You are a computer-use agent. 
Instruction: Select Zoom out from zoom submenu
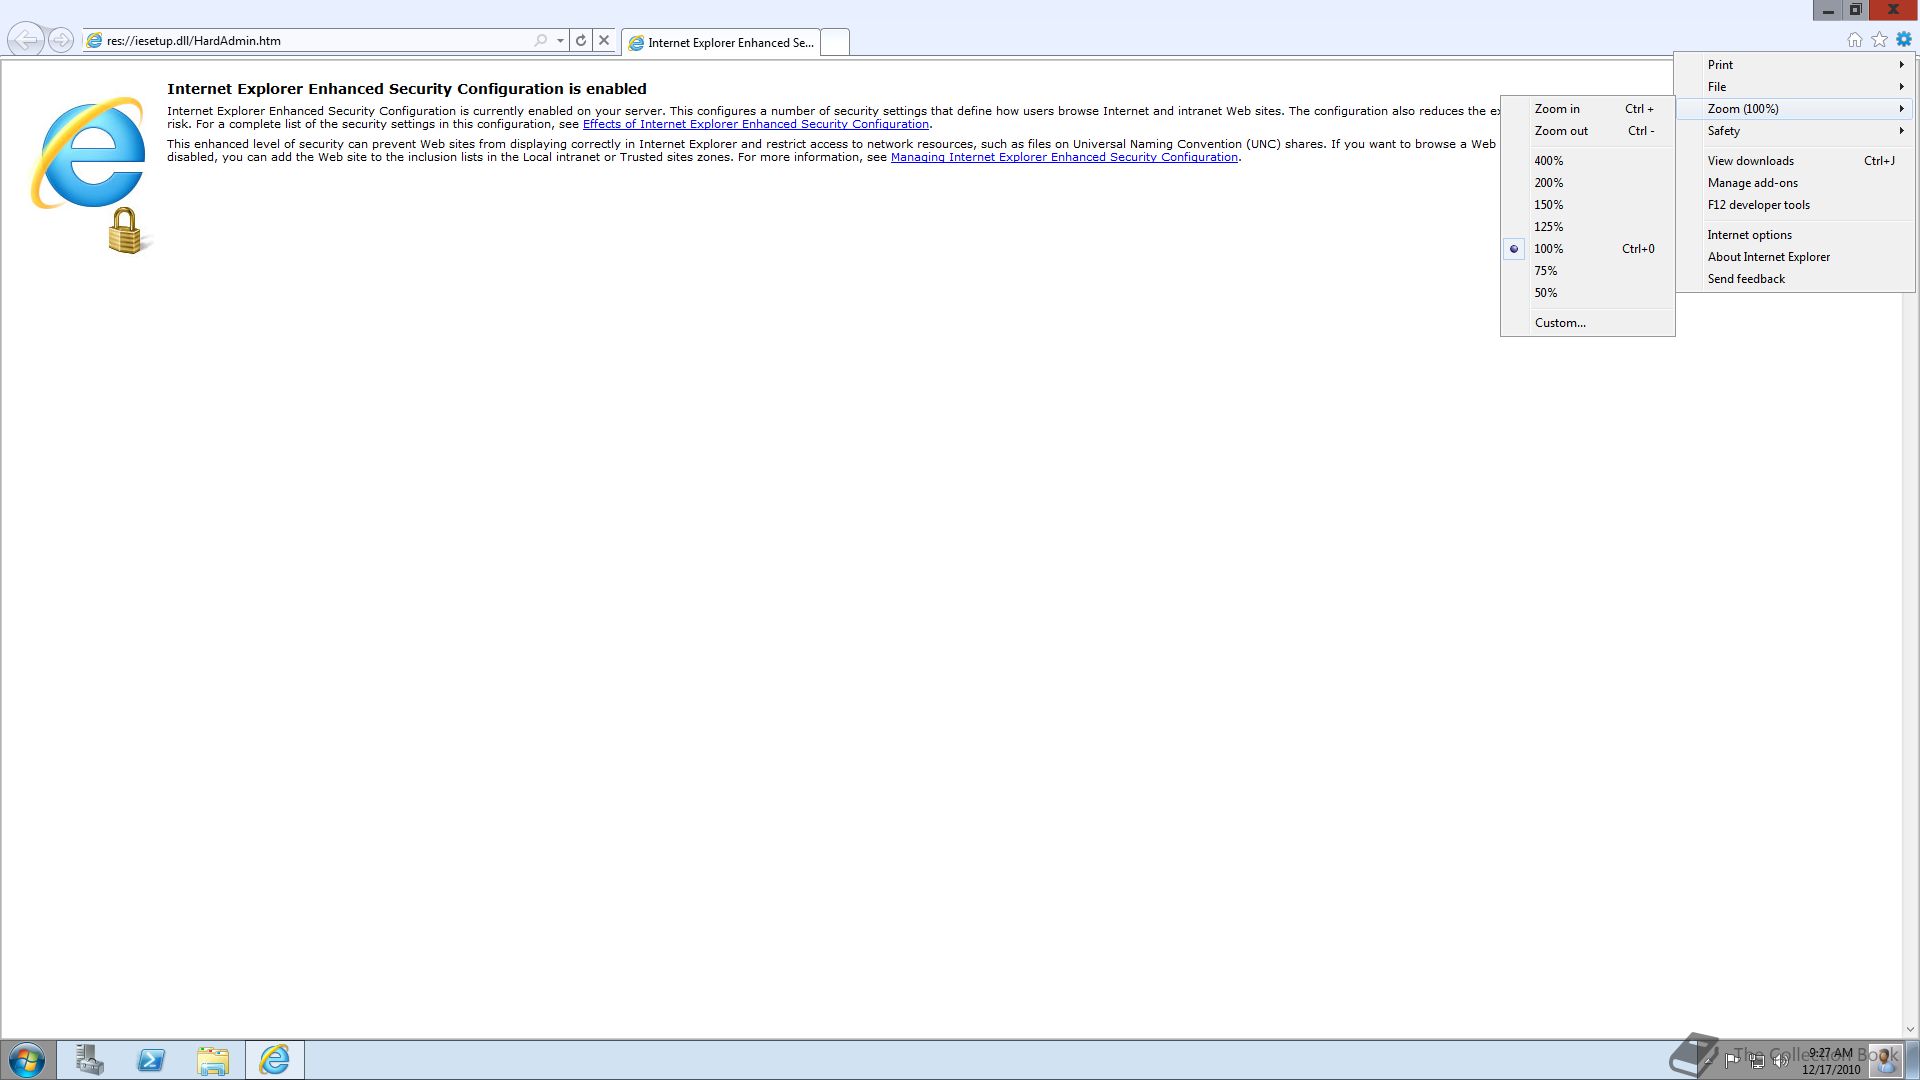coord(1588,131)
